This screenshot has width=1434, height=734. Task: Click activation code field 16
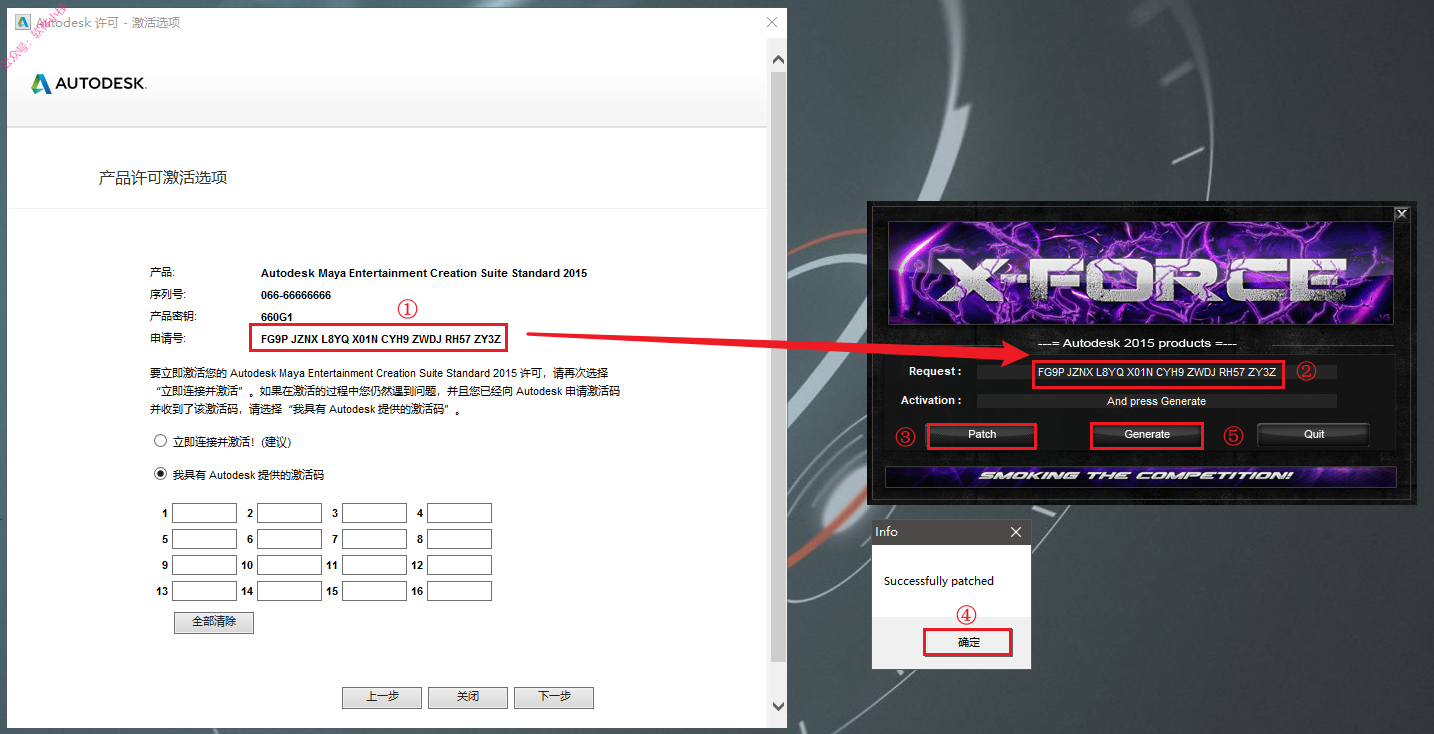[x=459, y=591]
